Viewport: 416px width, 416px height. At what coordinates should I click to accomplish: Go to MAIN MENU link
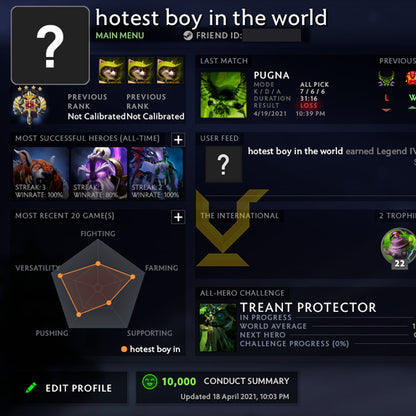tap(120, 35)
